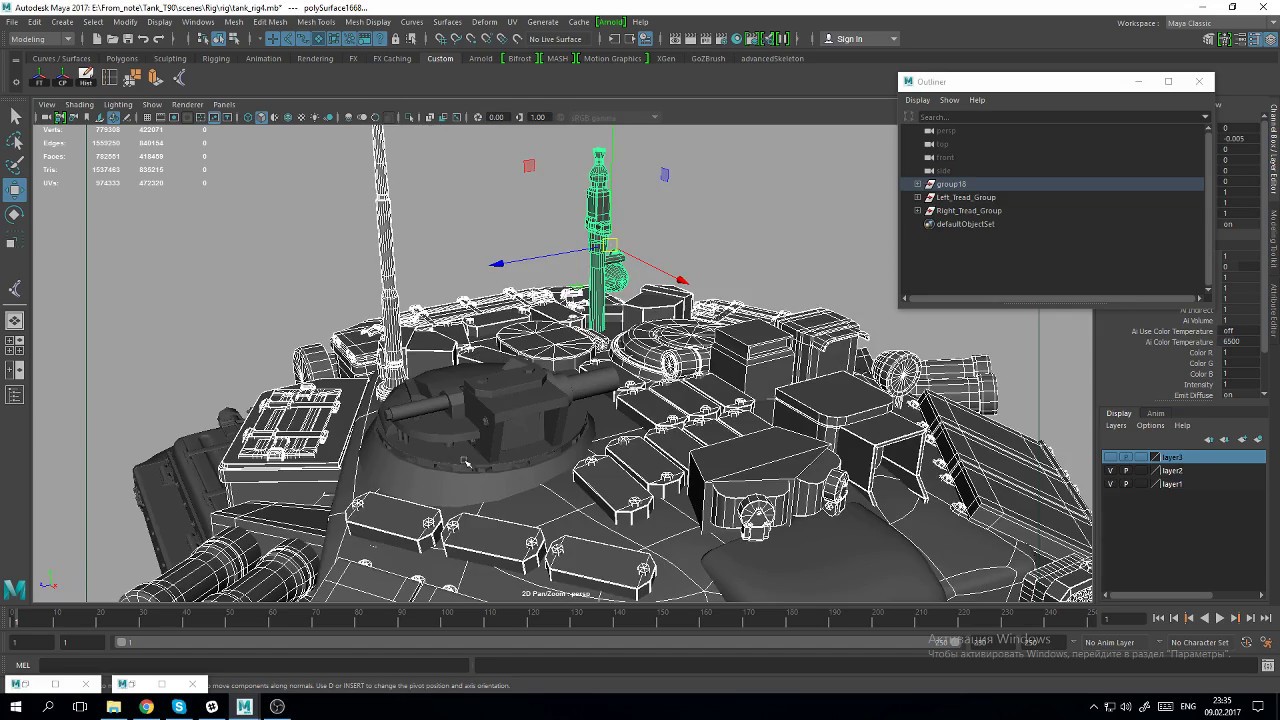Click the viewport gamma 1.00 field
Viewport: 1280px width, 720px height.
pos(538,117)
